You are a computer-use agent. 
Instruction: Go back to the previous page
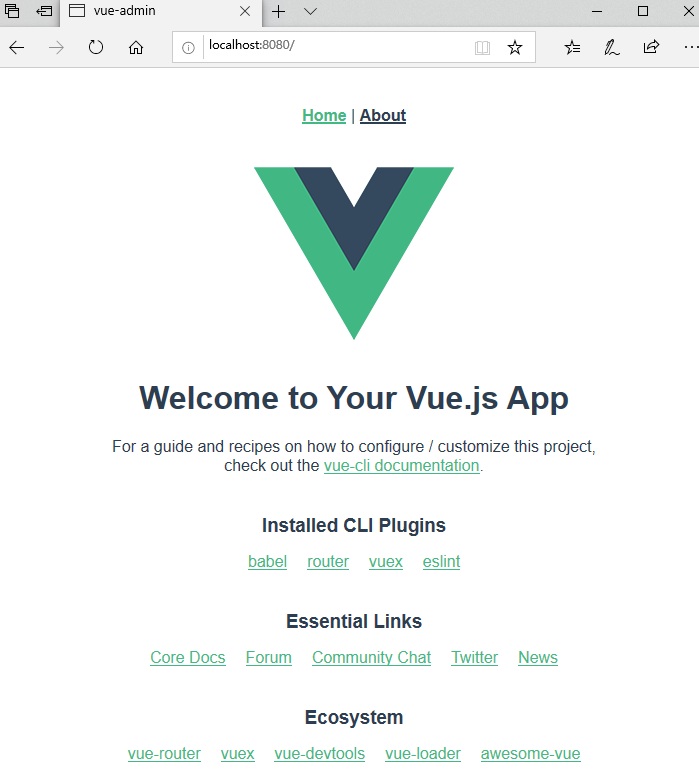click(x=16, y=48)
